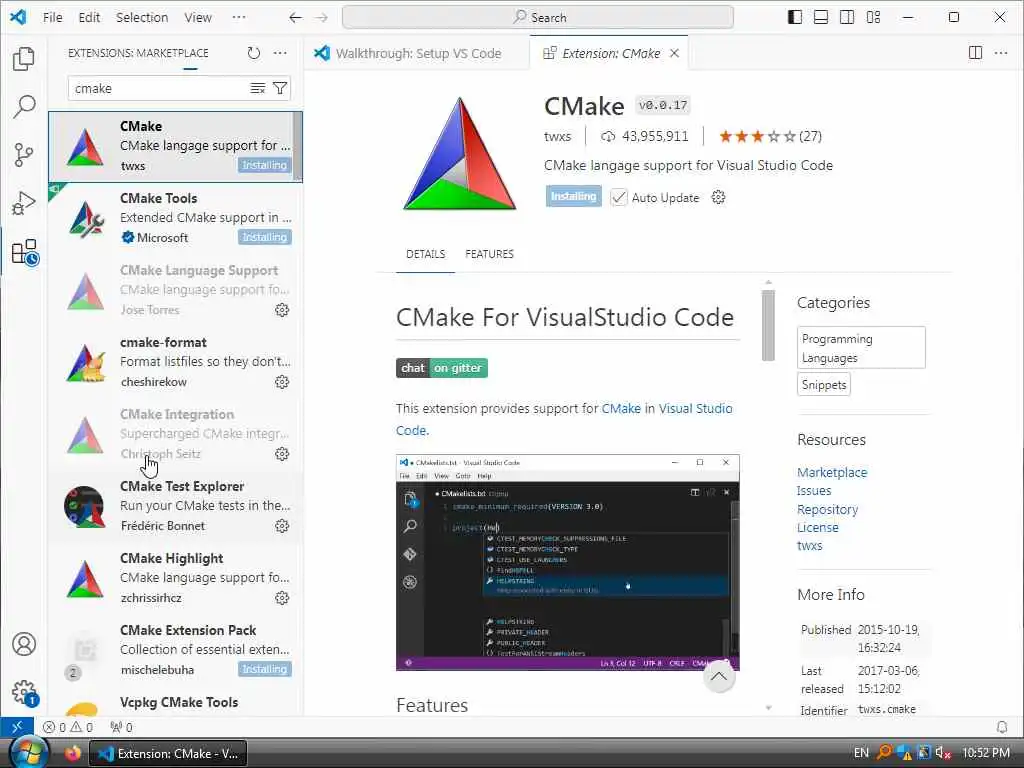Open the Run and Debug view
Screen dimensions: 1024x768
[24, 203]
